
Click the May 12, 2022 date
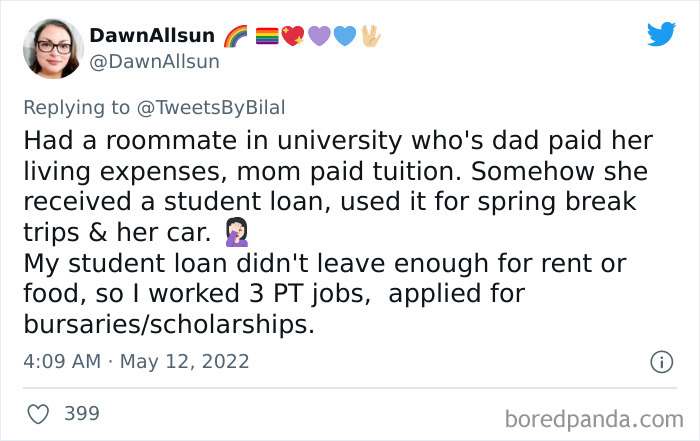(184, 361)
